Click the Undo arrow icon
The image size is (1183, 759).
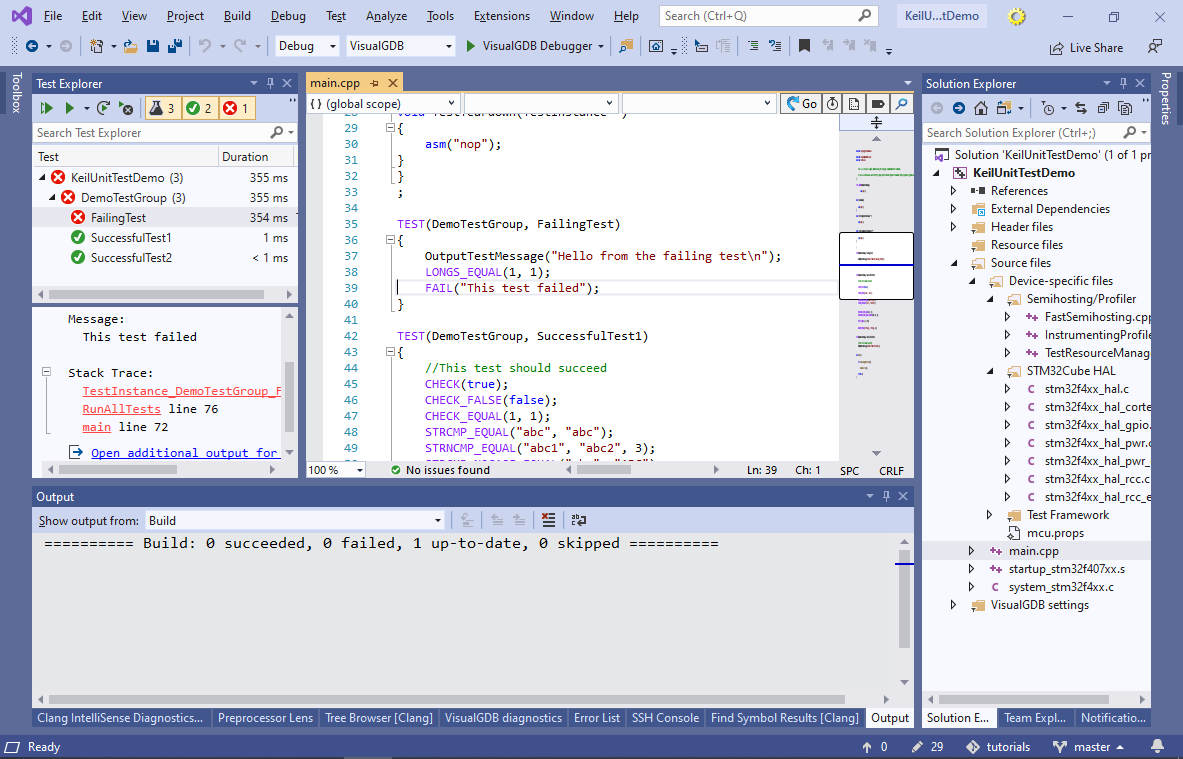pos(204,46)
